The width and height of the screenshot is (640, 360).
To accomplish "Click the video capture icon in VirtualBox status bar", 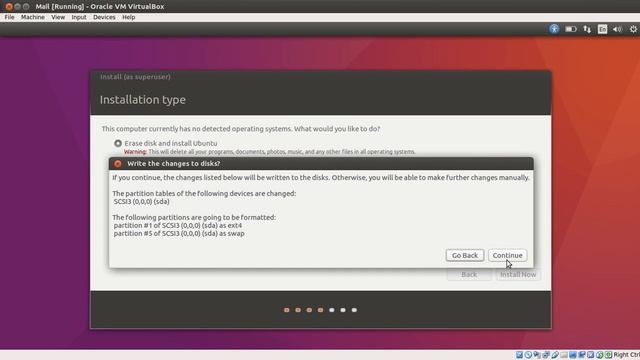I will (x=582, y=355).
